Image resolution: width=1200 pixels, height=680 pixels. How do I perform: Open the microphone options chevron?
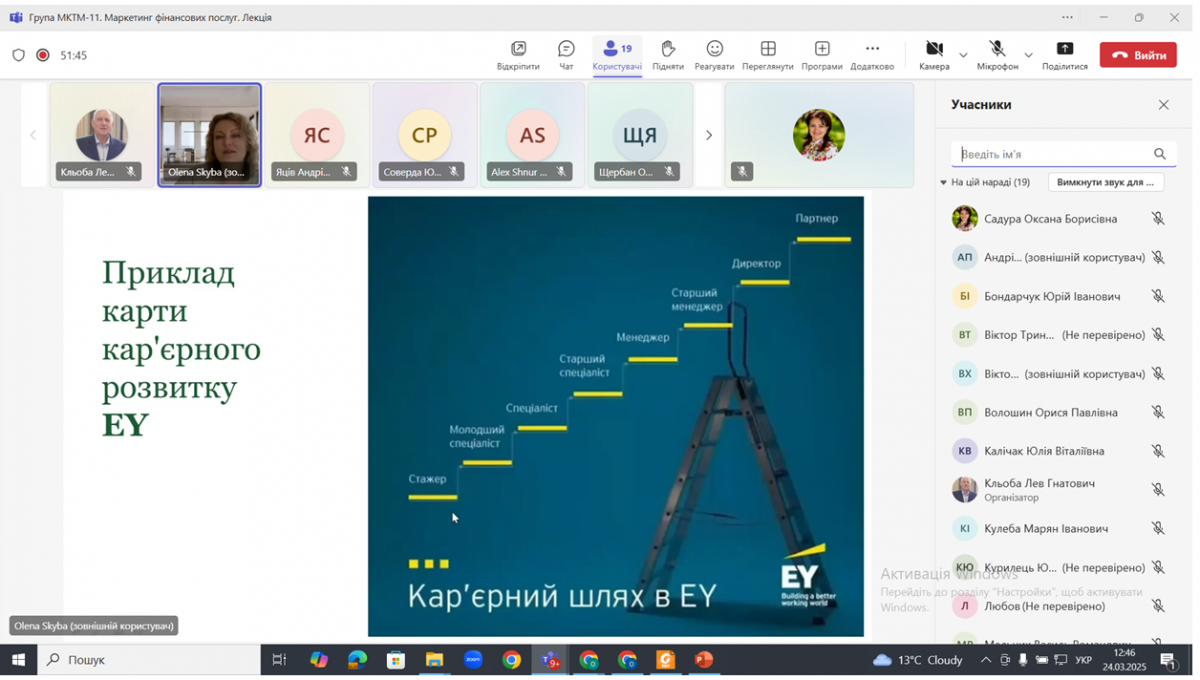pos(1030,55)
